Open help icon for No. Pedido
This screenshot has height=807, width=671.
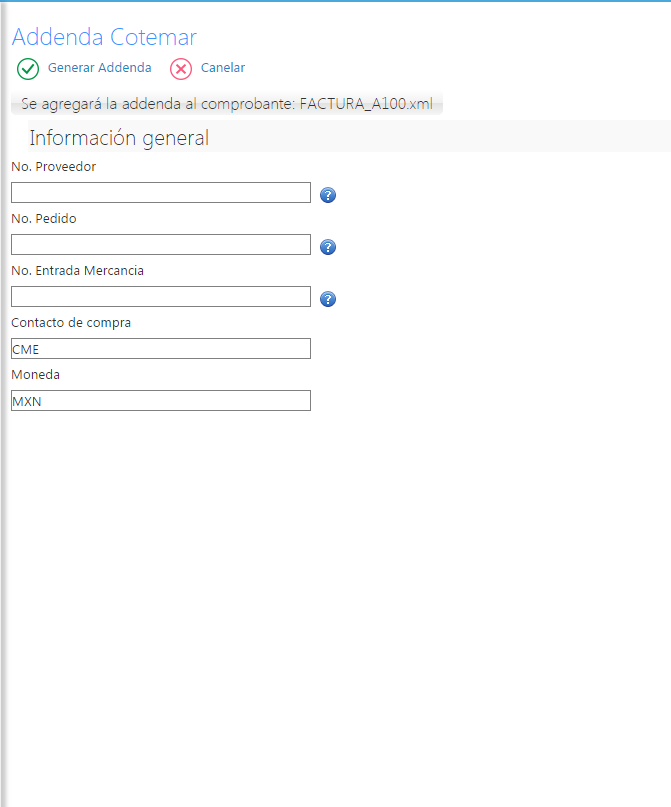pos(328,247)
